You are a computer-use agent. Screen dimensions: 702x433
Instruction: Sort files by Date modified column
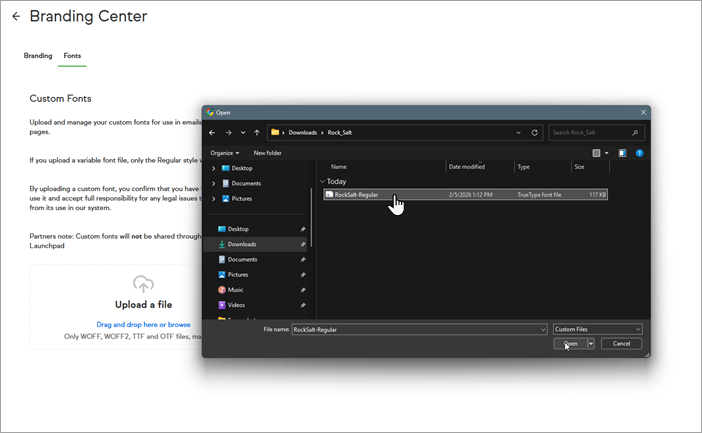pos(467,167)
